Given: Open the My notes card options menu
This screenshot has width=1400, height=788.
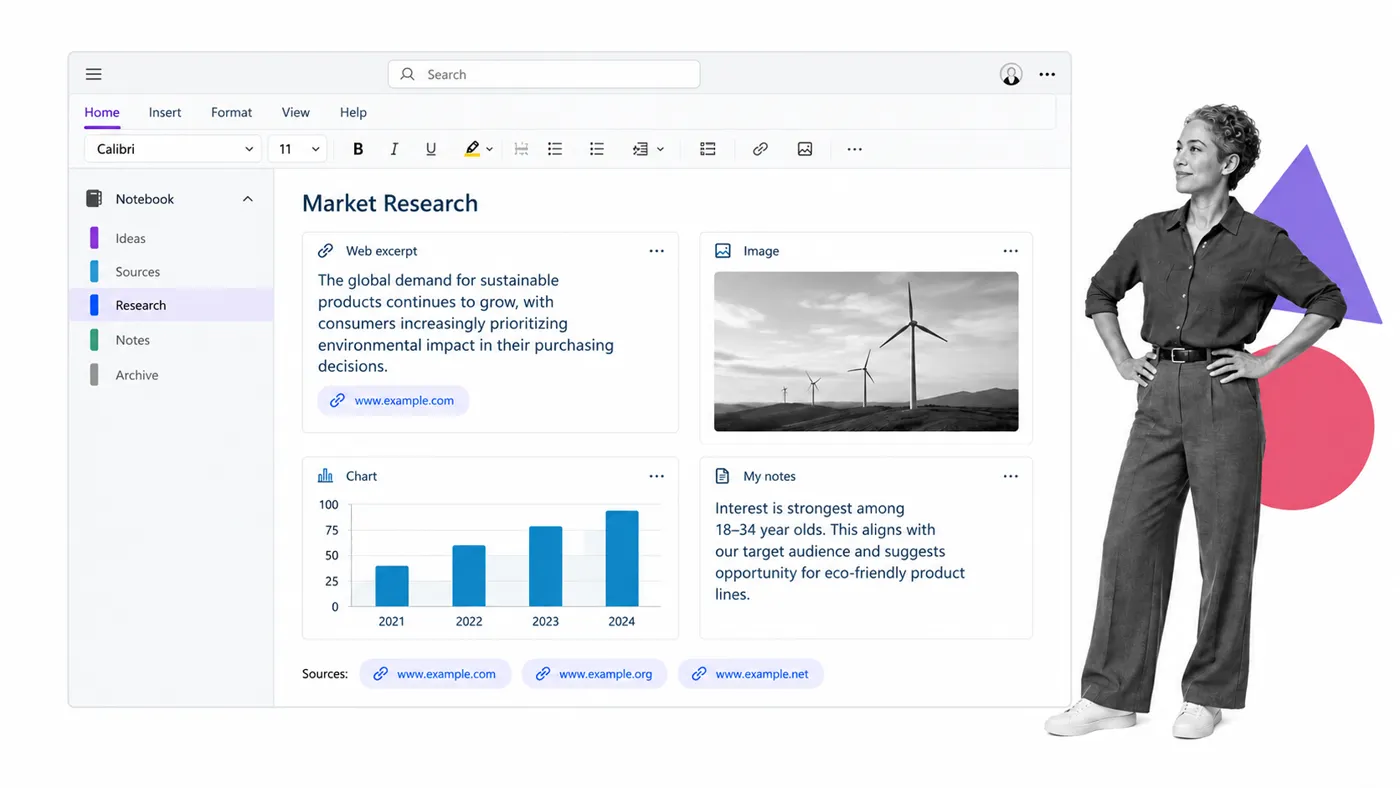Looking at the screenshot, I should click(1011, 476).
